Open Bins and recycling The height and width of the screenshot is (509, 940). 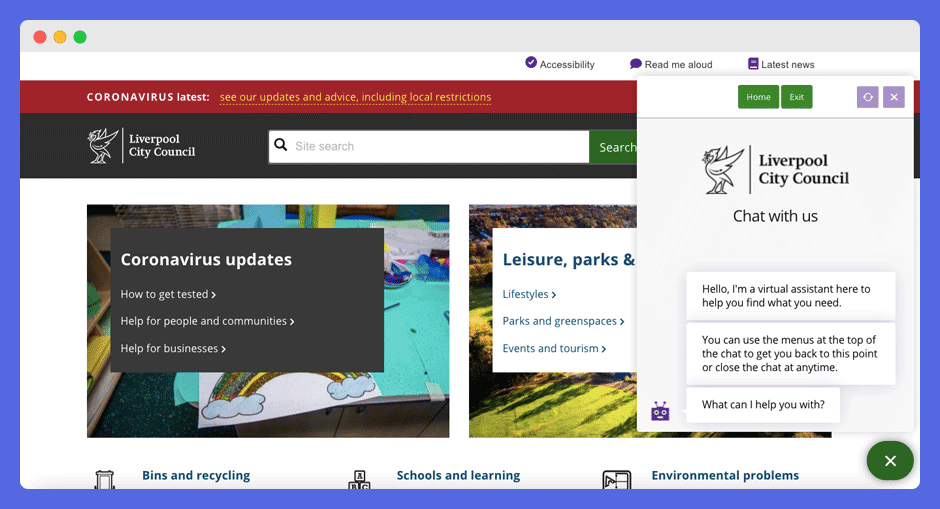coord(196,475)
